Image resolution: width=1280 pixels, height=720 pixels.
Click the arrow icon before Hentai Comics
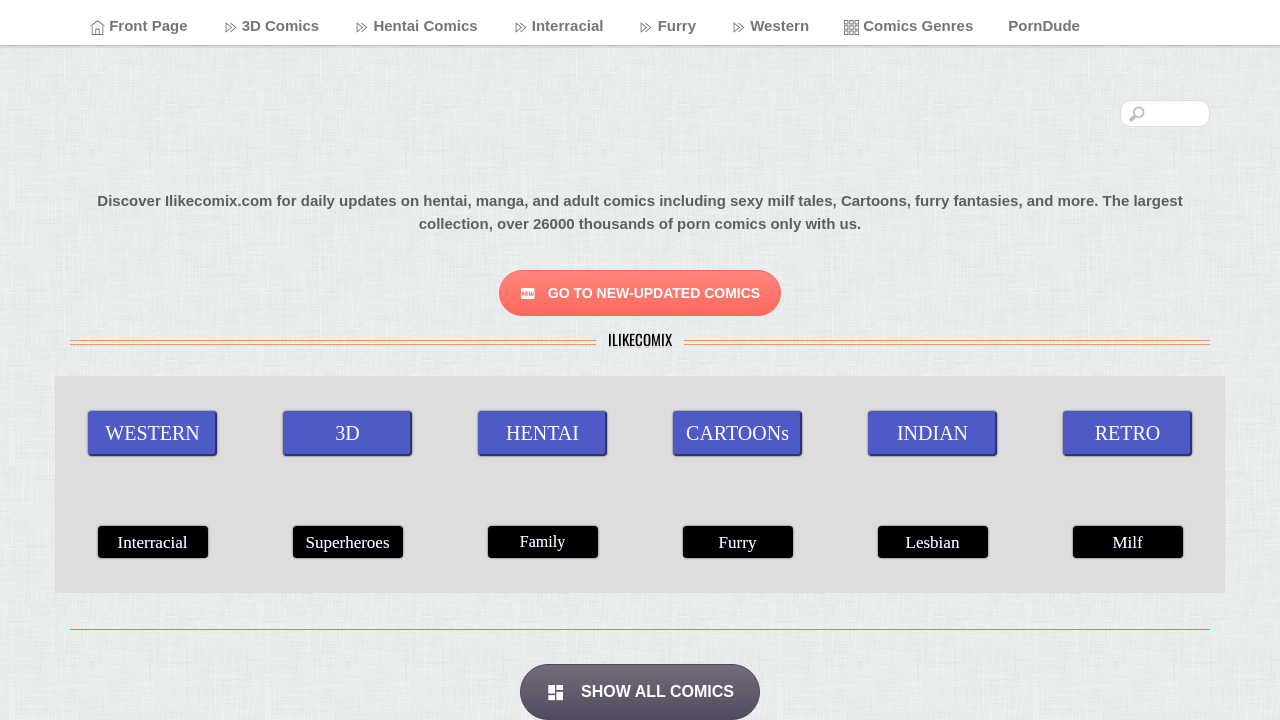click(x=362, y=27)
